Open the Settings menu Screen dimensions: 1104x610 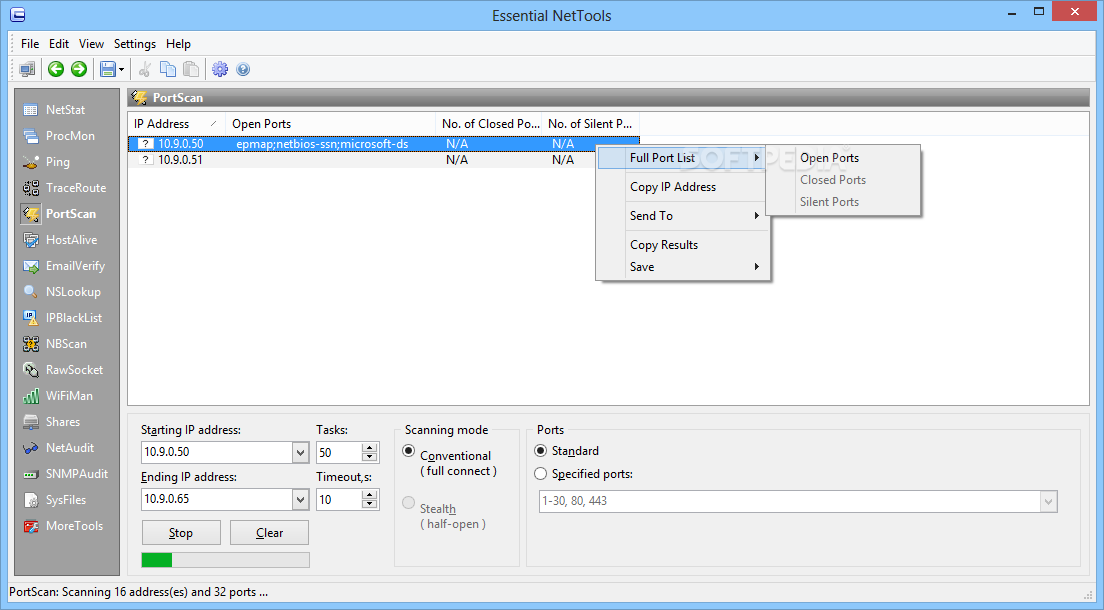134,44
